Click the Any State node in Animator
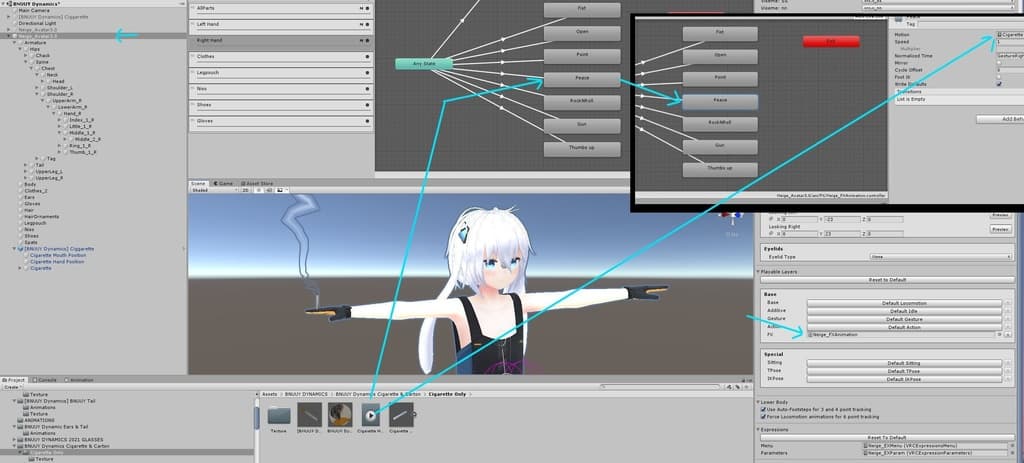Image resolution: width=1024 pixels, height=463 pixels. click(x=424, y=63)
